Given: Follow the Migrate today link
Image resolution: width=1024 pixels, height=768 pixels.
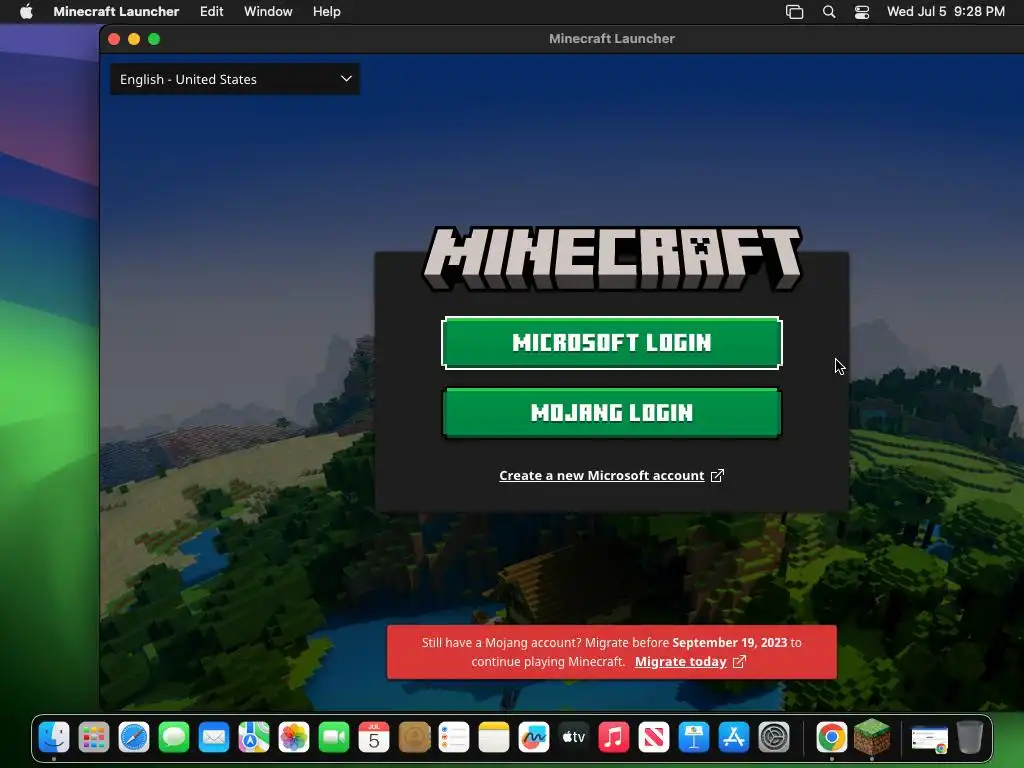Looking at the screenshot, I should click(x=680, y=662).
